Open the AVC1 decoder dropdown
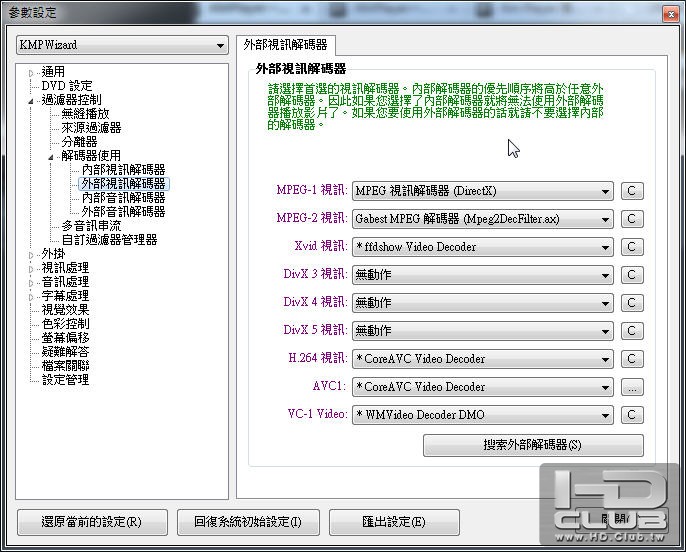Screen dimensions: 686x552 point(483,387)
